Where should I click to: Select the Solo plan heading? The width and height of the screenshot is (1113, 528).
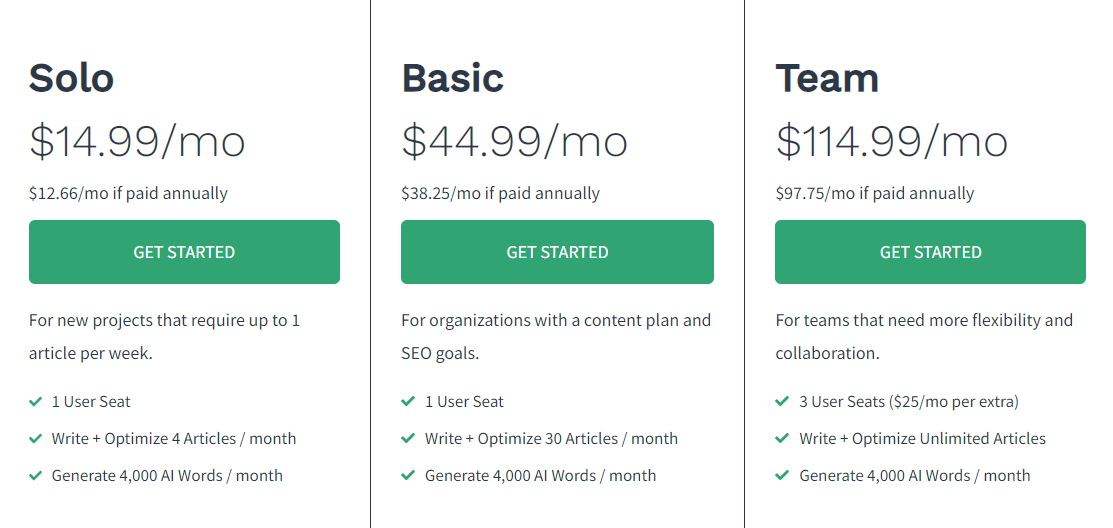(x=71, y=78)
